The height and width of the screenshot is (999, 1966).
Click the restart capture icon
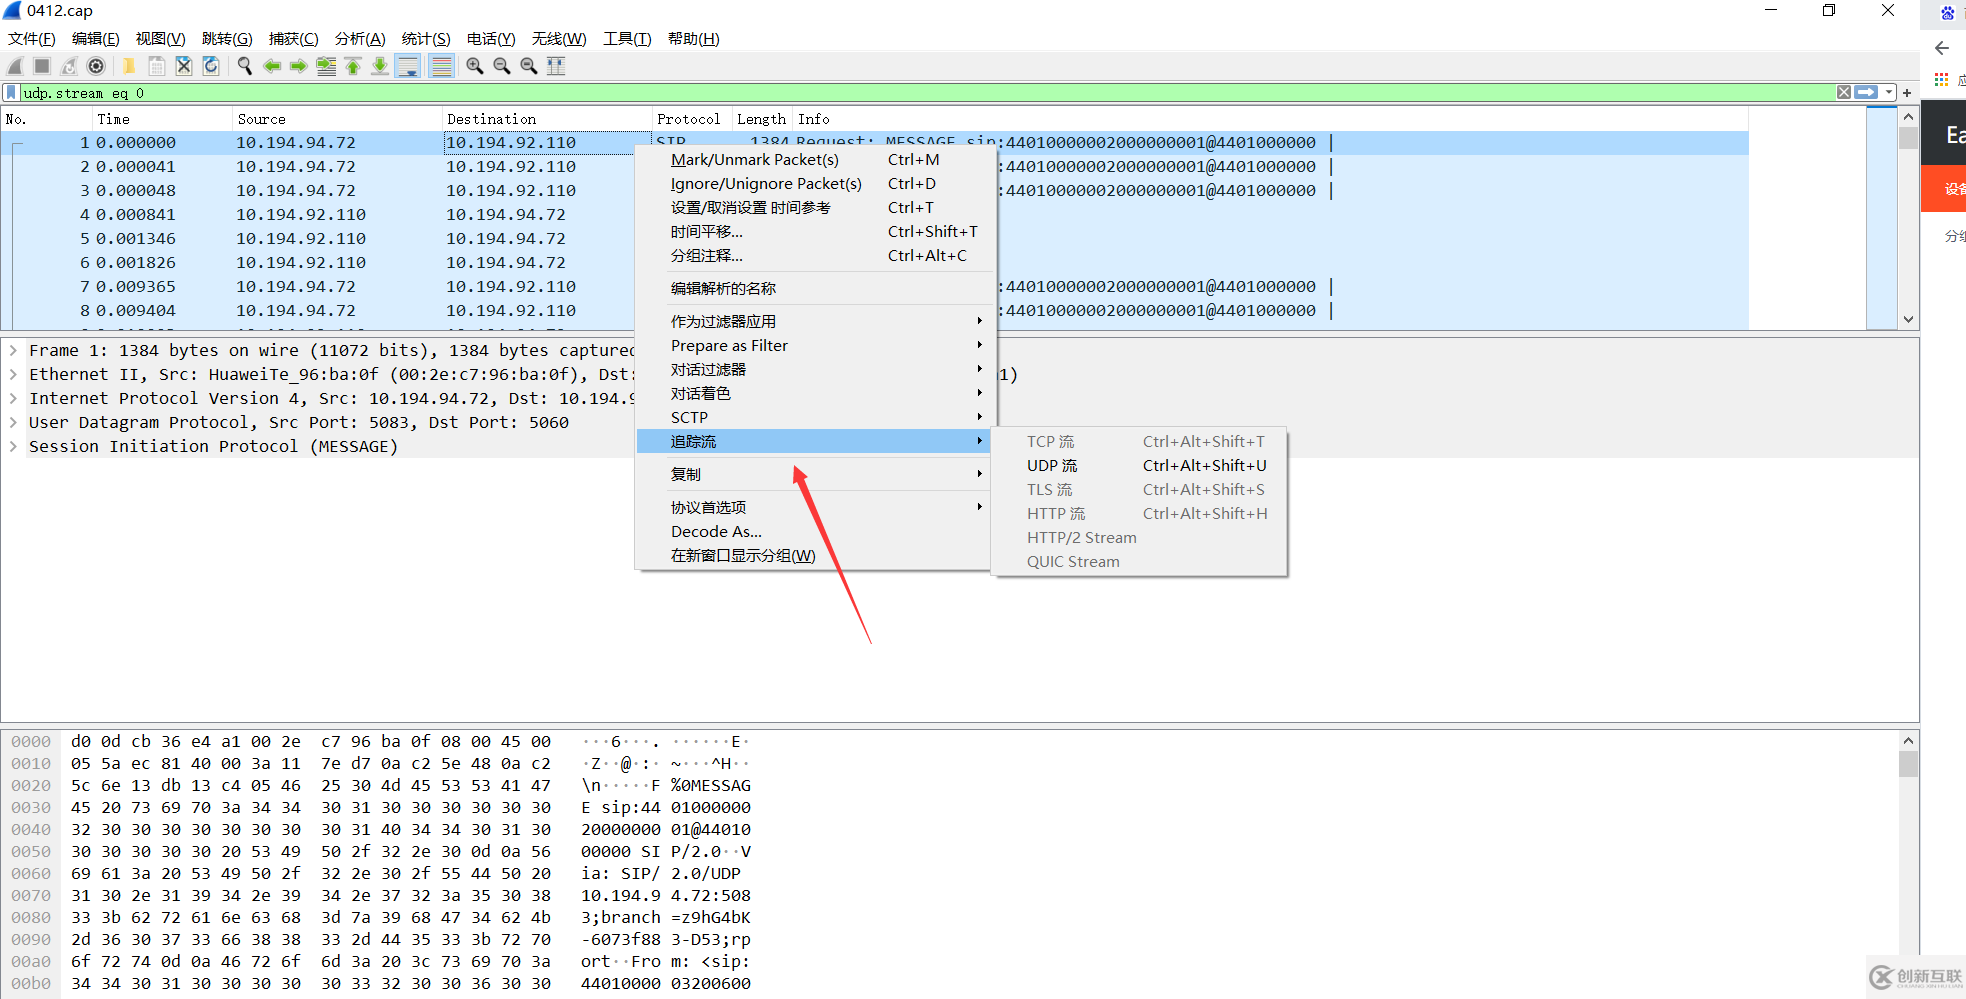point(69,66)
